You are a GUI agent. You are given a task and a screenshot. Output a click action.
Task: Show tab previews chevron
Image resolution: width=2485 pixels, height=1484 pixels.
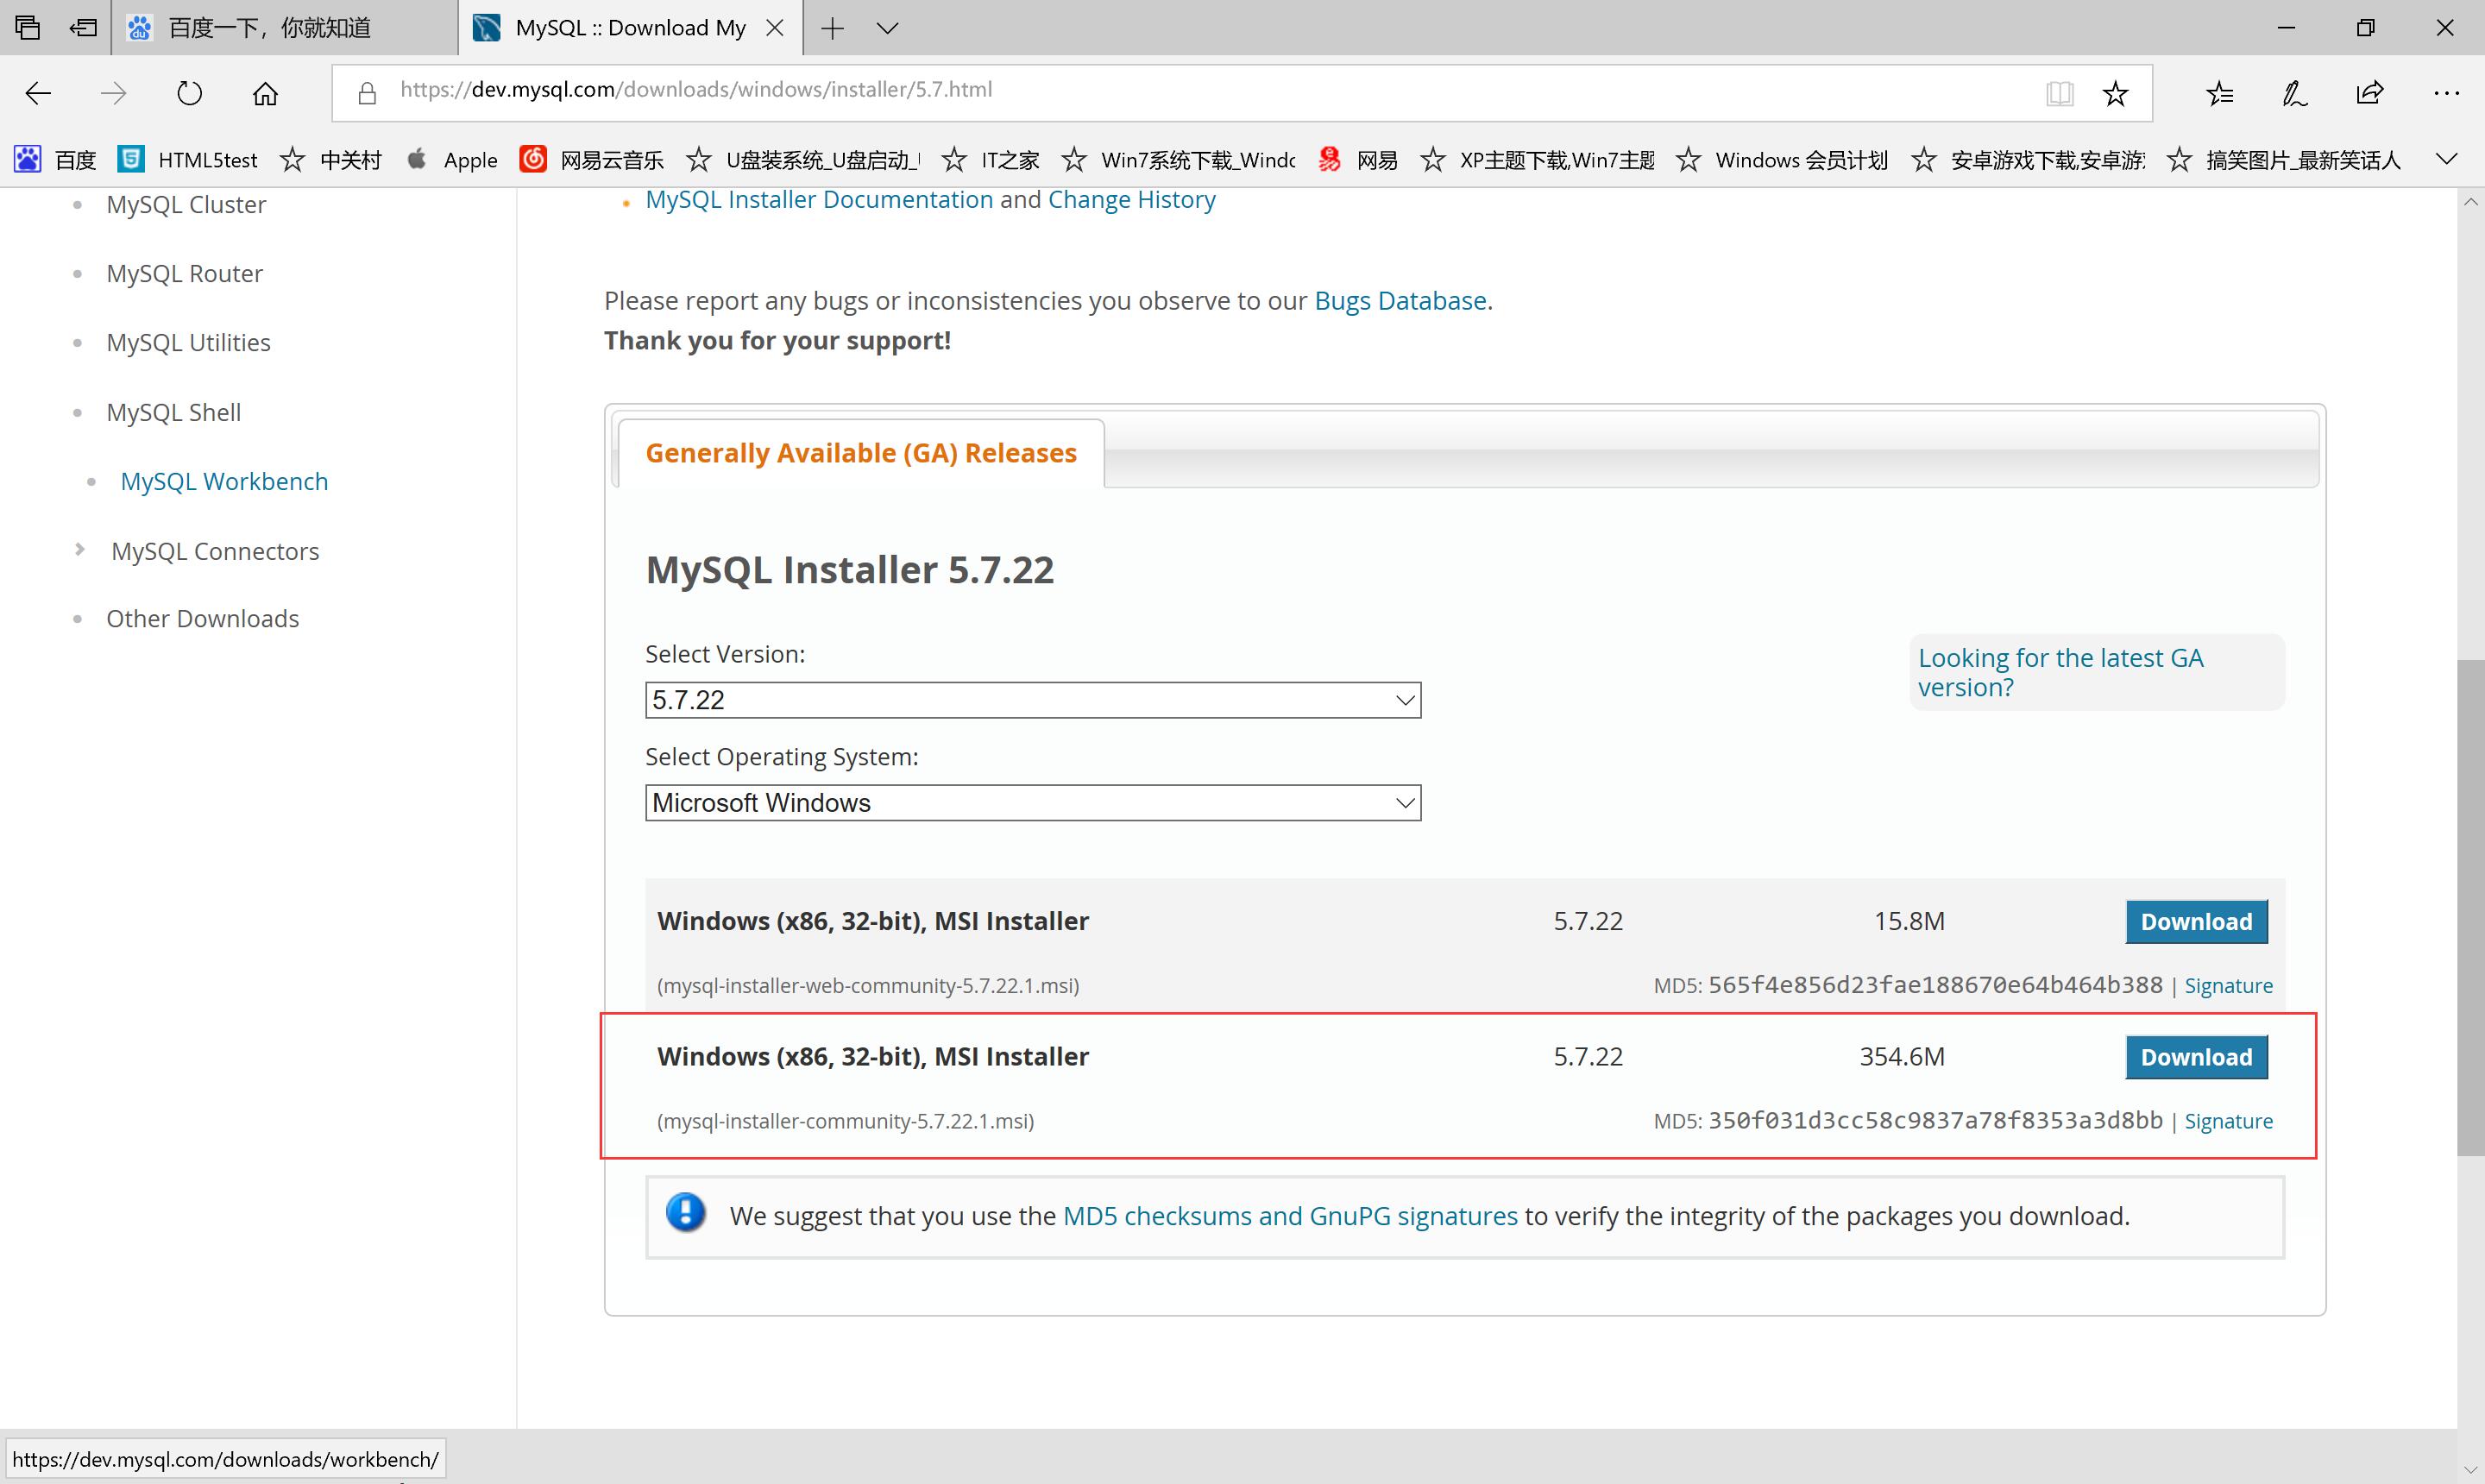click(887, 28)
